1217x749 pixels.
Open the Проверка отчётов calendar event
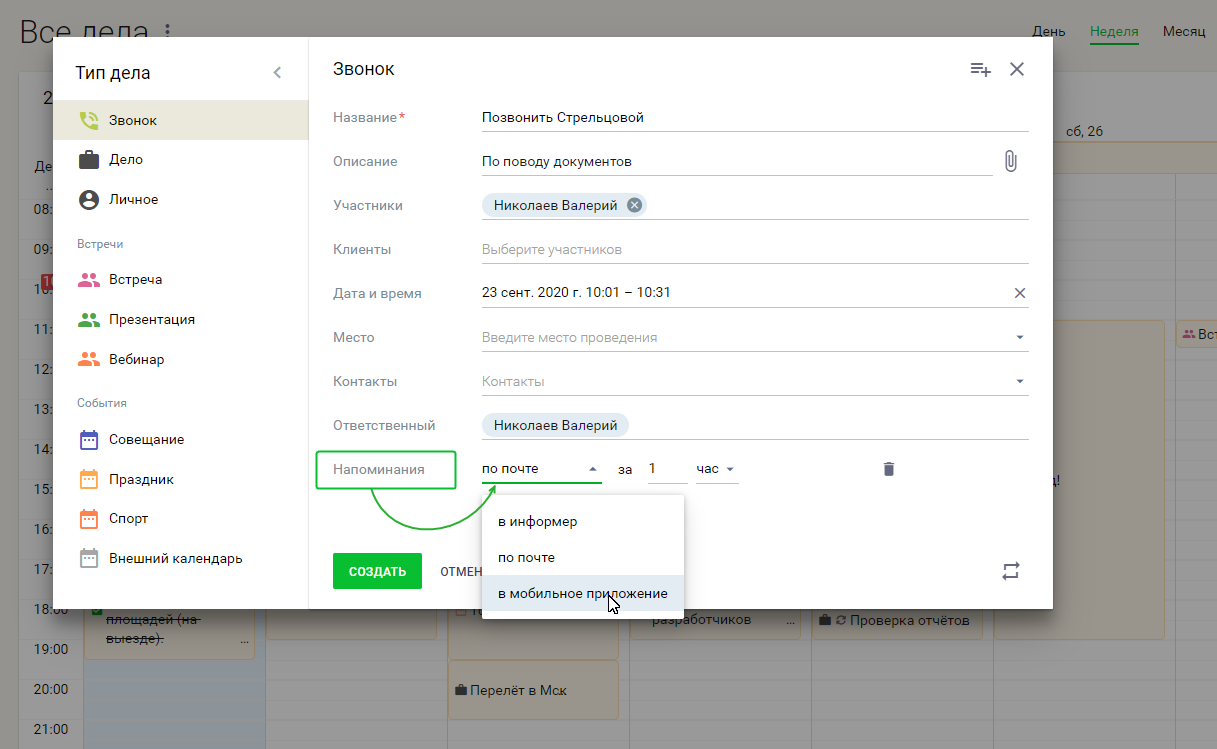tap(897, 623)
